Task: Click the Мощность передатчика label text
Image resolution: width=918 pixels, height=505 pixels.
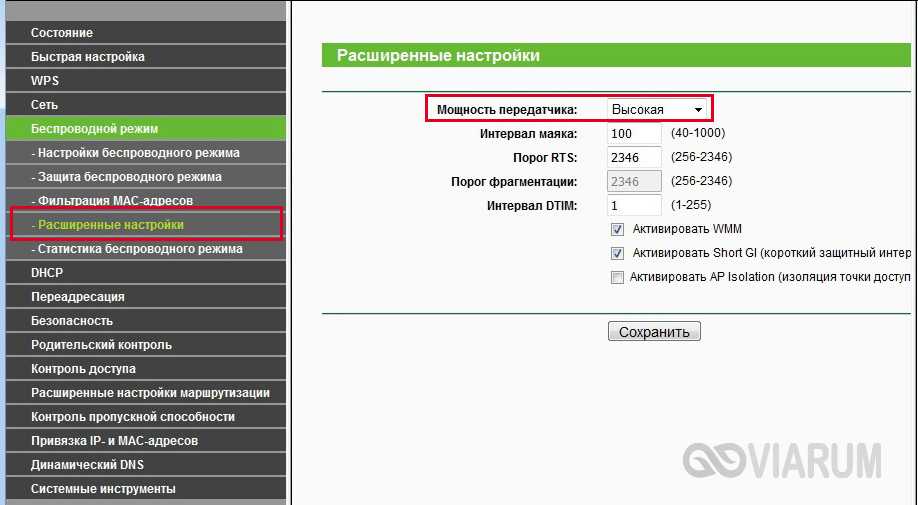Action: [507, 109]
